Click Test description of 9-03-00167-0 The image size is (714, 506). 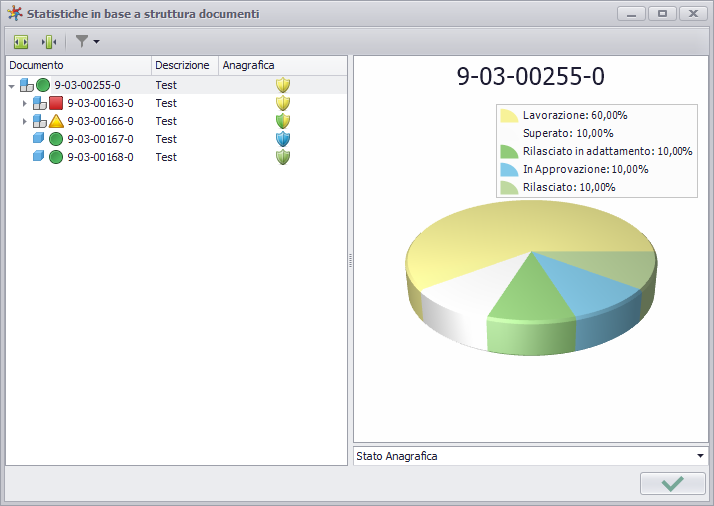[166, 139]
